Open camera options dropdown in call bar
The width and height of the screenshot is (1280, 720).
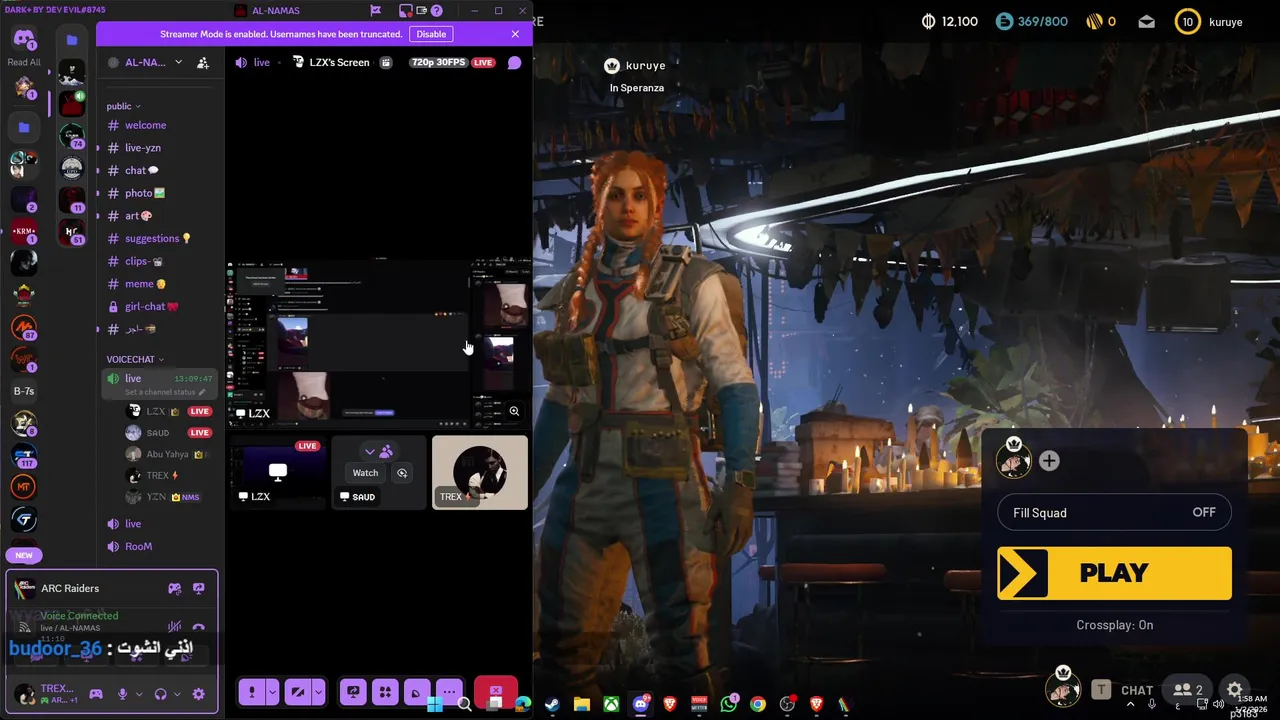[318, 691]
